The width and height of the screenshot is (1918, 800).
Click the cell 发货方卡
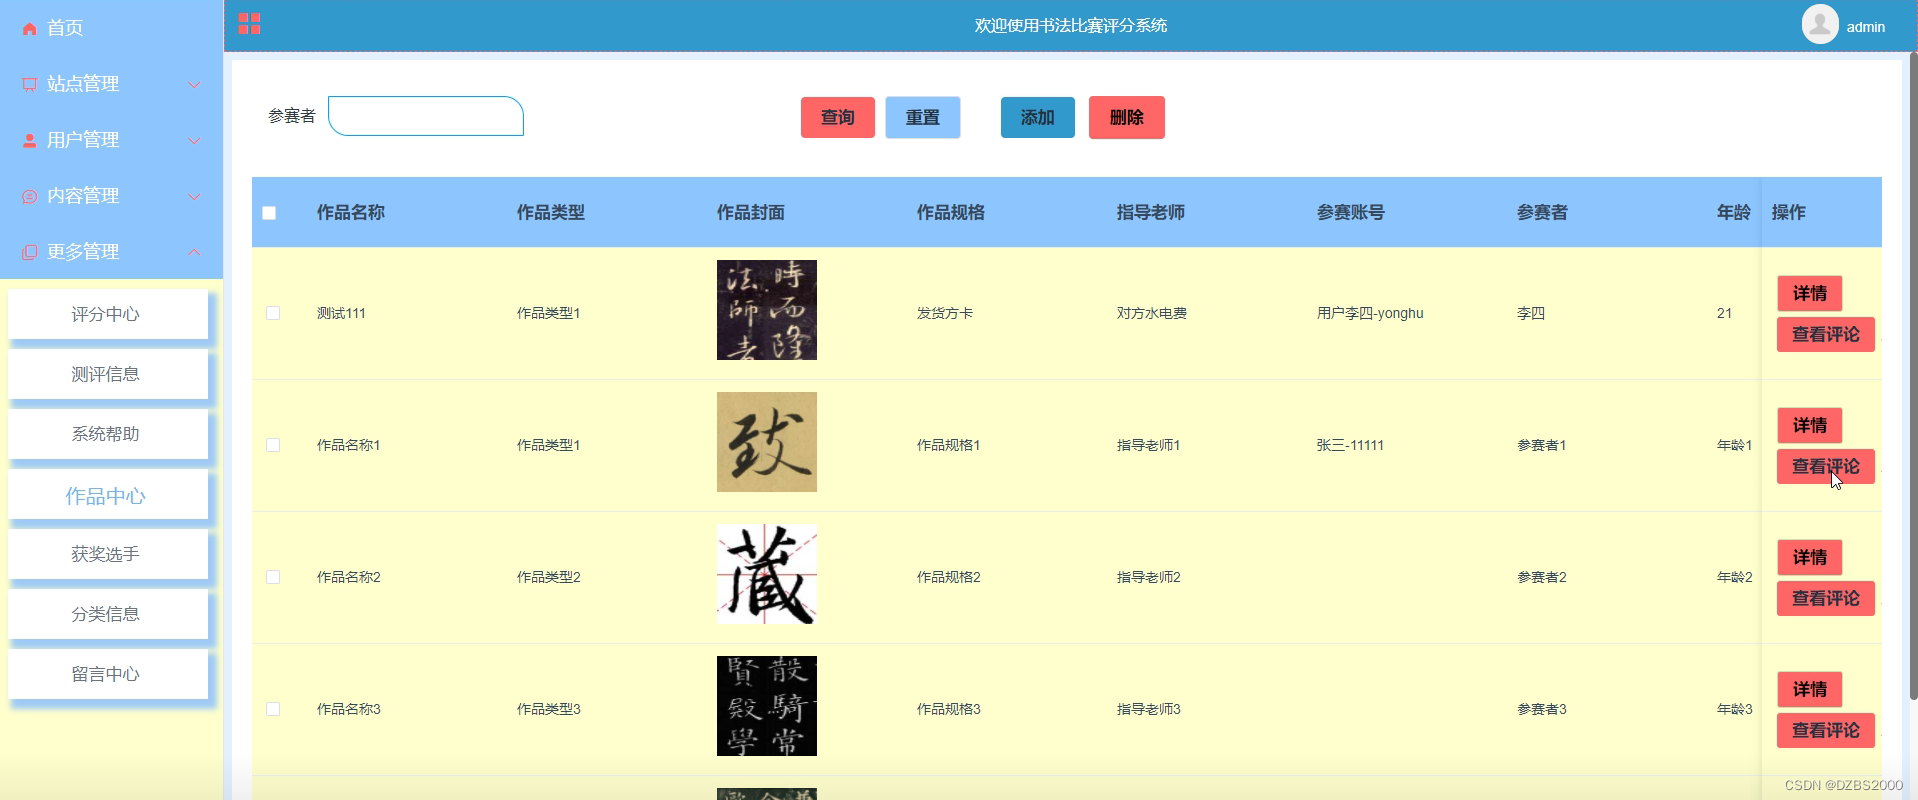[x=945, y=313]
